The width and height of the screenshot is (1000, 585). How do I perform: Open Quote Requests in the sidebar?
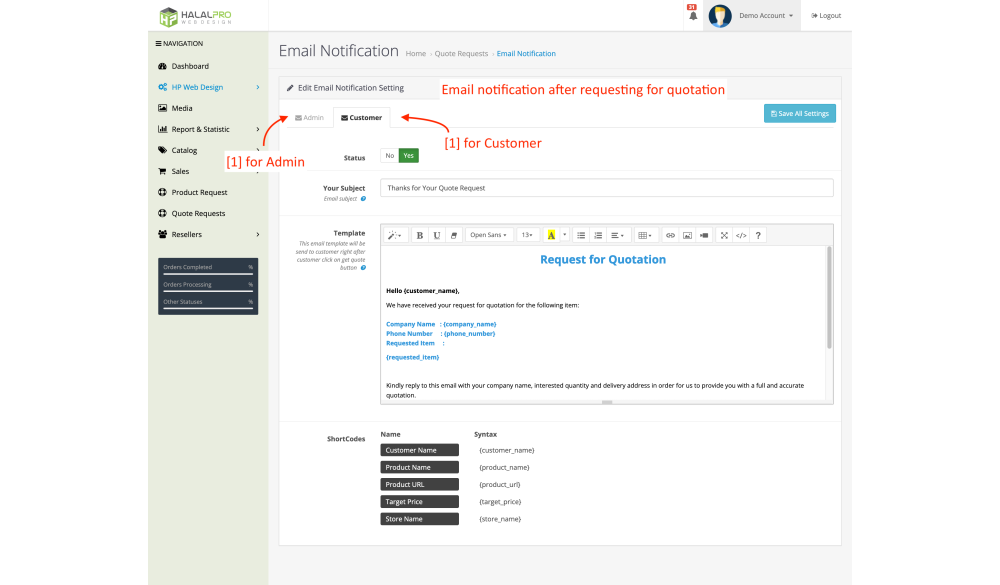coord(198,213)
